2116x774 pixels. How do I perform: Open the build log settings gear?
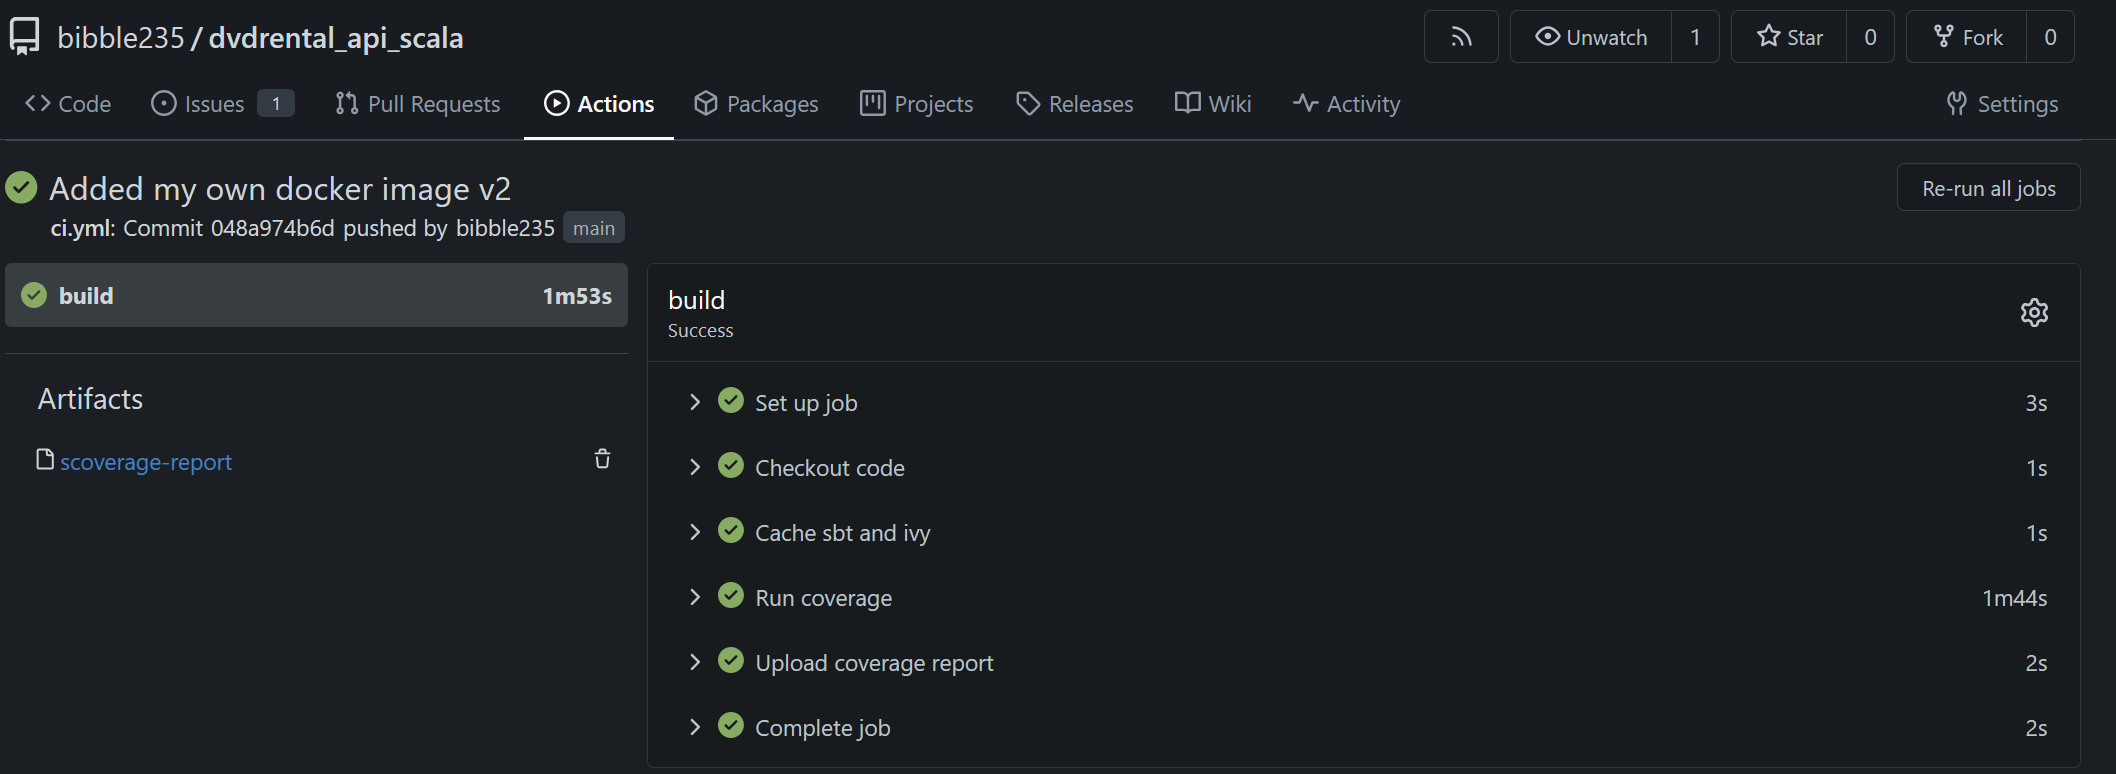(2034, 313)
